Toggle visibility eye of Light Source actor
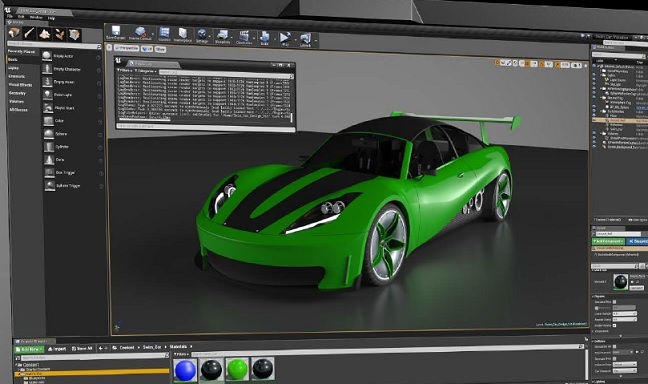648x384 pixels. click(x=594, y=81)
